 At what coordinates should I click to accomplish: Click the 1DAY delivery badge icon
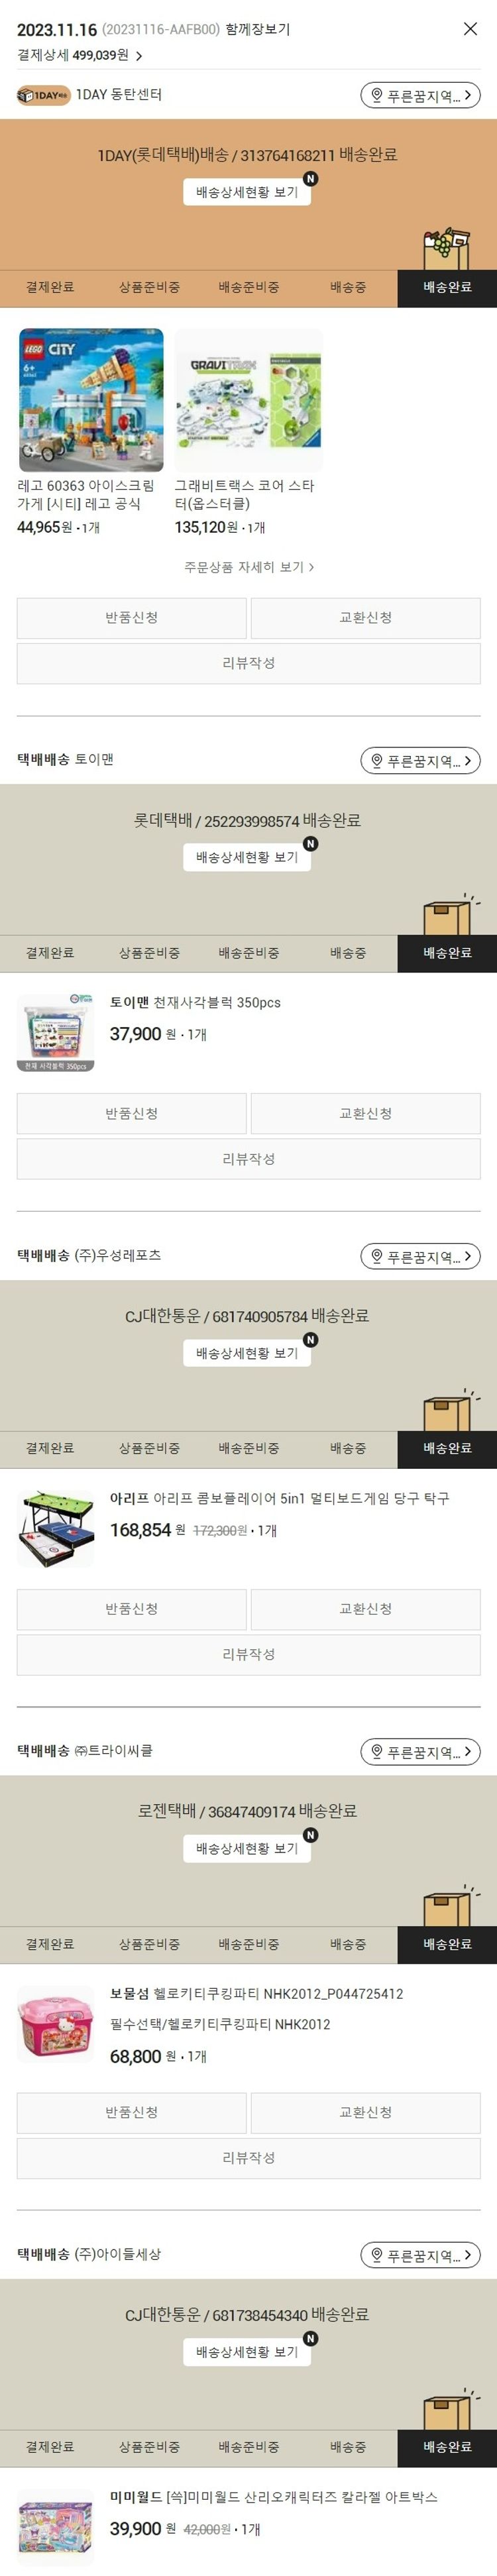pos(43,95)
